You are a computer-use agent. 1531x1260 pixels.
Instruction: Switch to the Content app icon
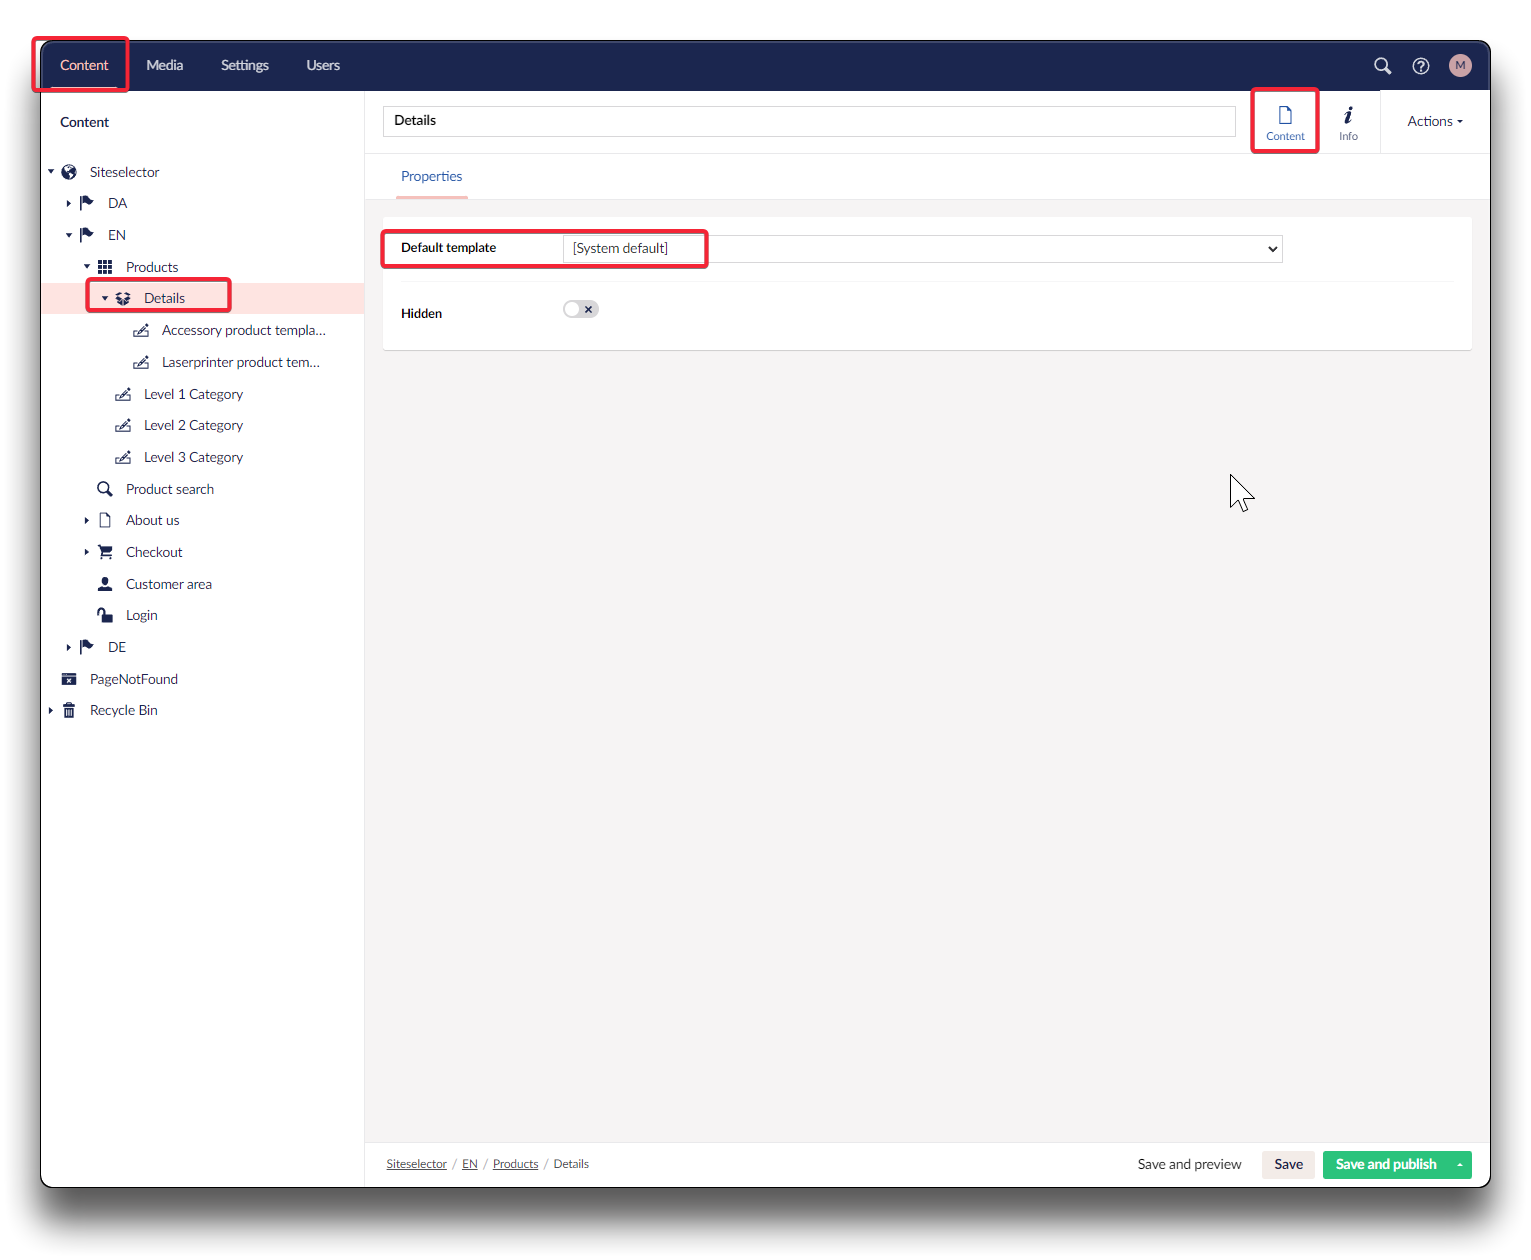[x=1285, y=123]
